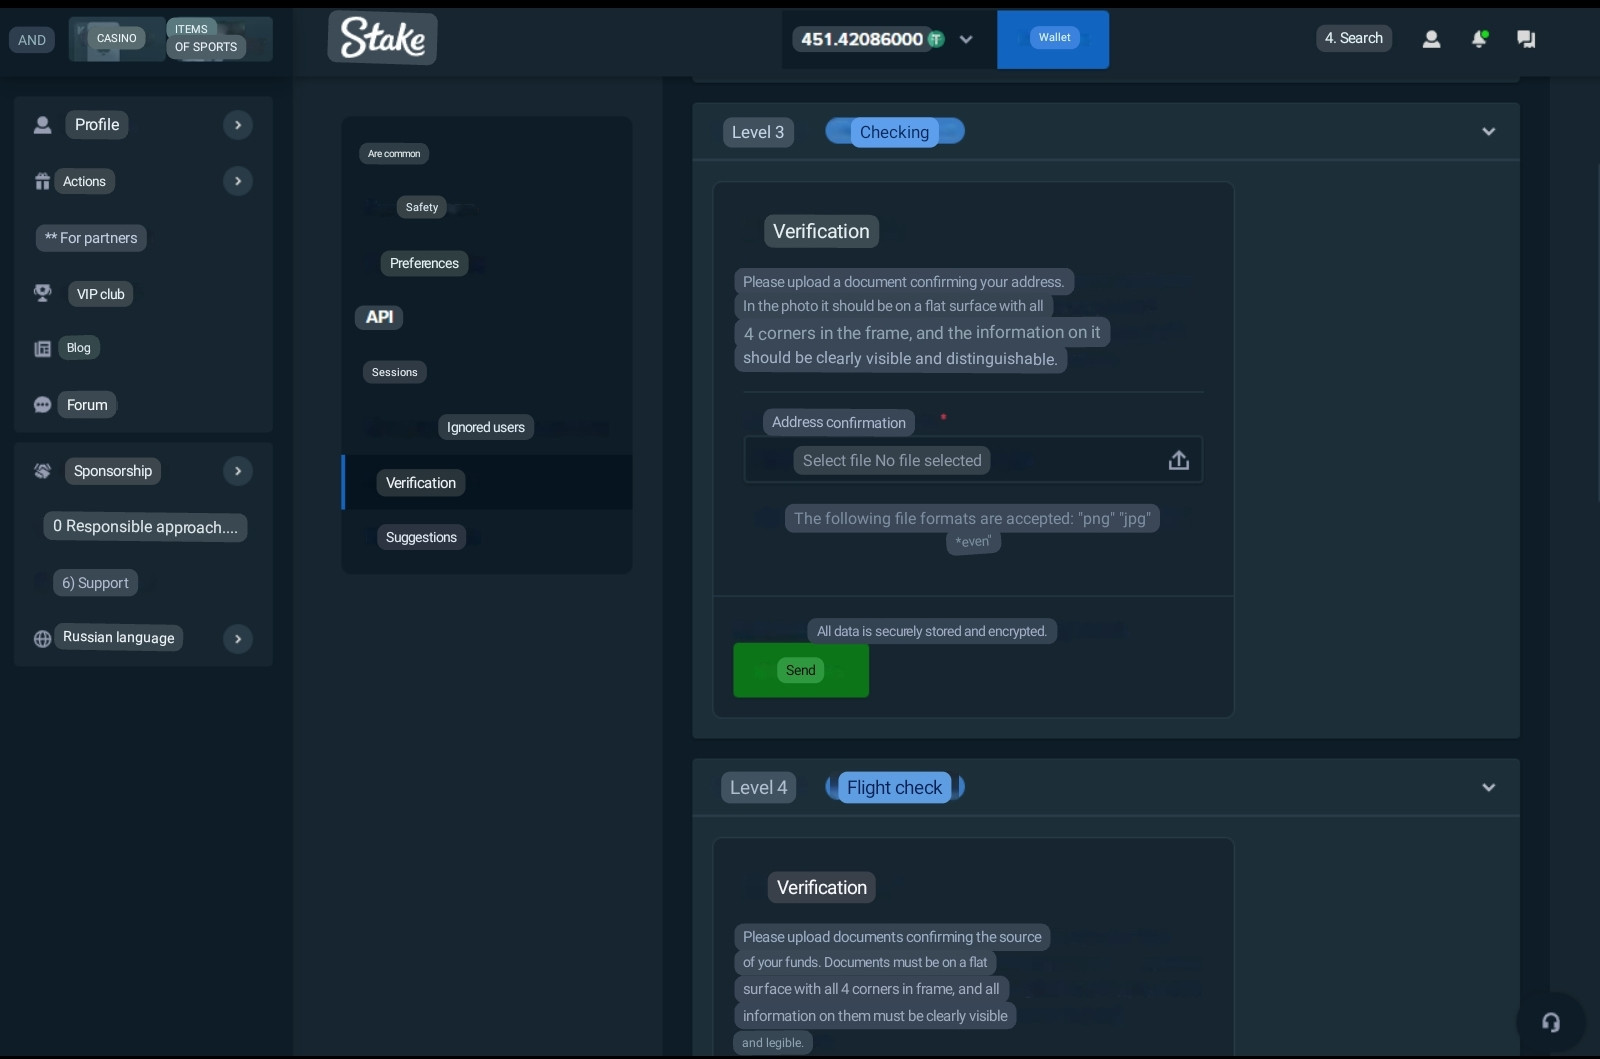Expand Russian language chevron
Screen dimensions: 1600x1059
click(238, 639)
